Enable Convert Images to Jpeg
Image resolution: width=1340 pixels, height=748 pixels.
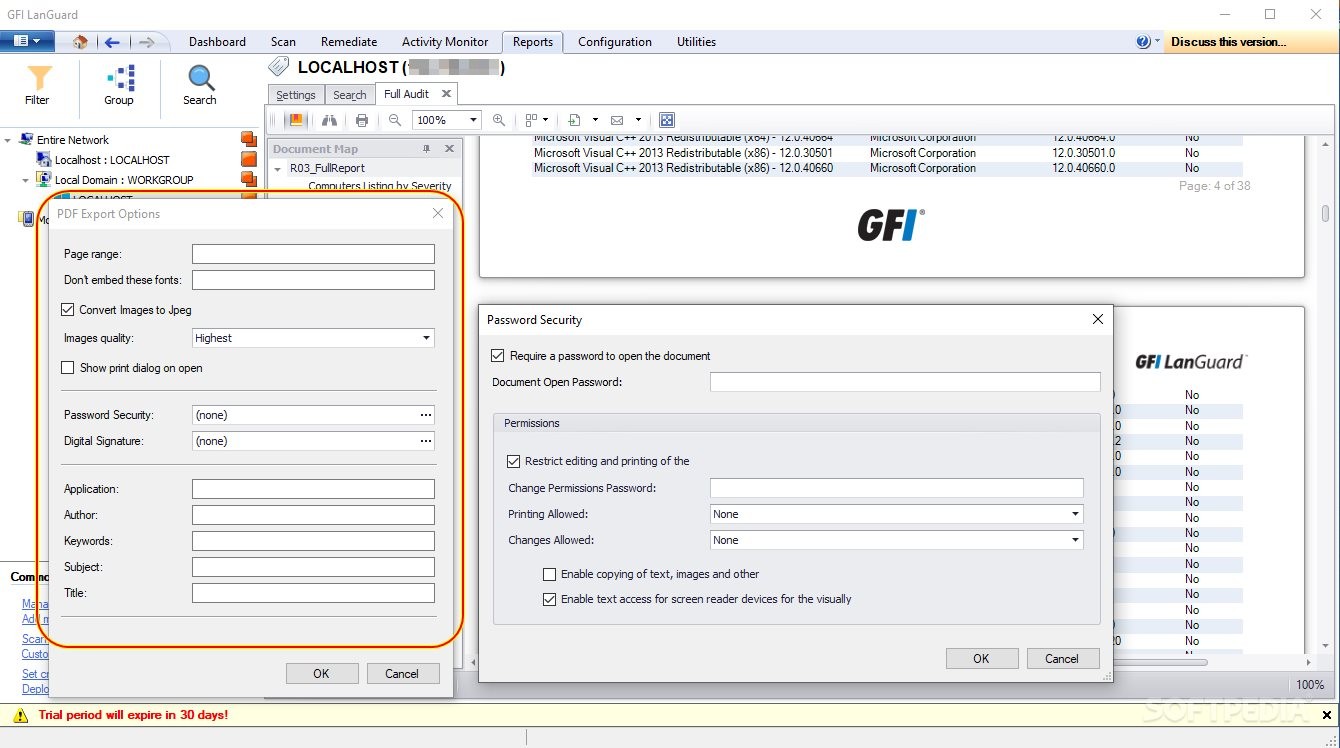pyautogui.click(x=67, y=309)
